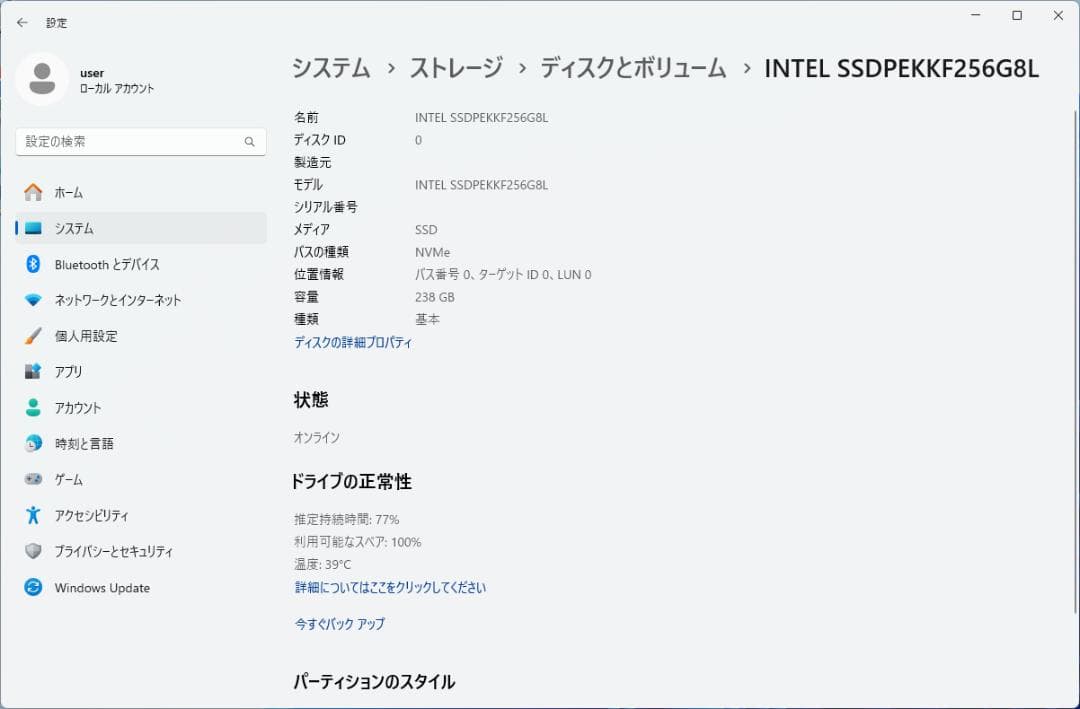Click 今すぐバックアップ link

click(x=341, y=624)
